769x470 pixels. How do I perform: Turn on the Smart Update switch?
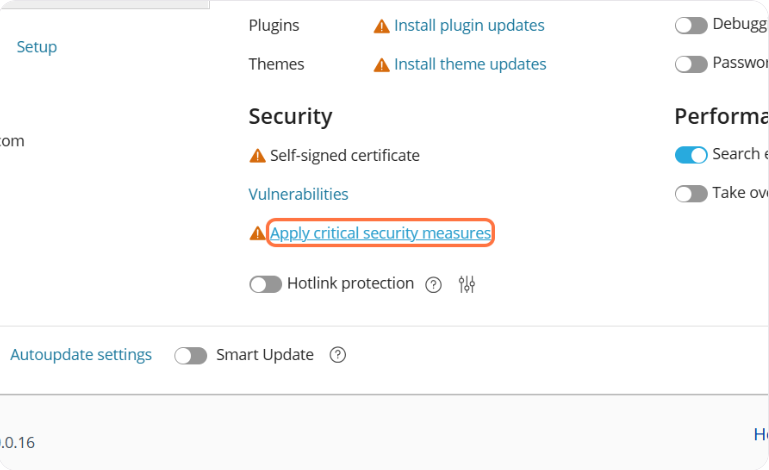coord(191,355)
